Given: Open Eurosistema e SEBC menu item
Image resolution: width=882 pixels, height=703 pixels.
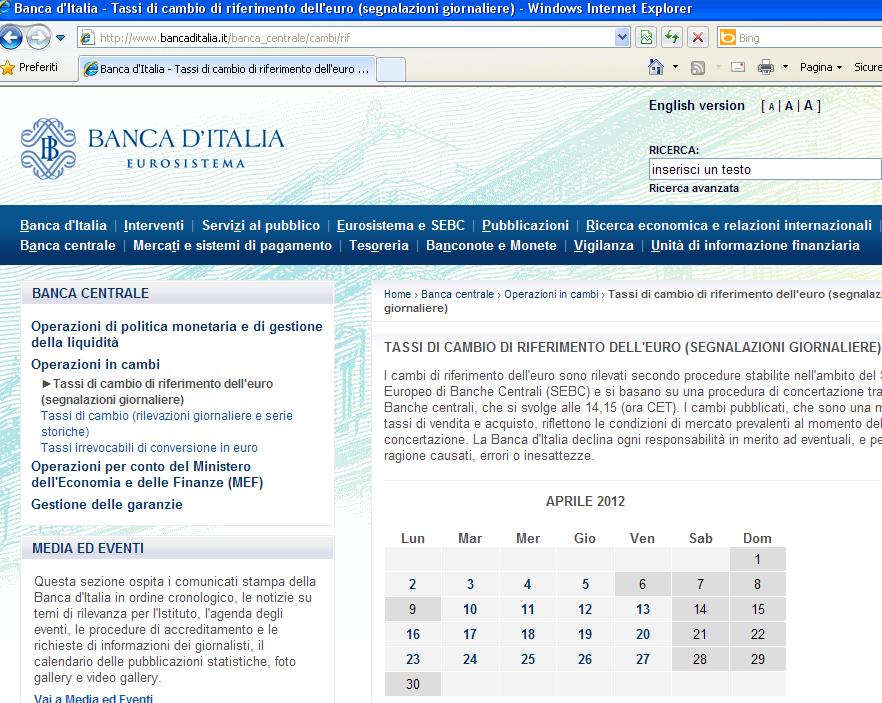Looking at the screenshot, I should 400,226.
